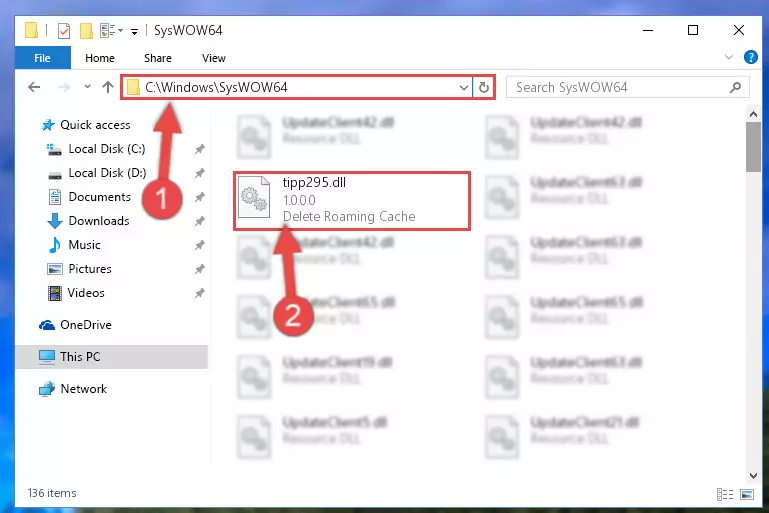Click the Search SysWOW64 field

[x=627, y=87]
